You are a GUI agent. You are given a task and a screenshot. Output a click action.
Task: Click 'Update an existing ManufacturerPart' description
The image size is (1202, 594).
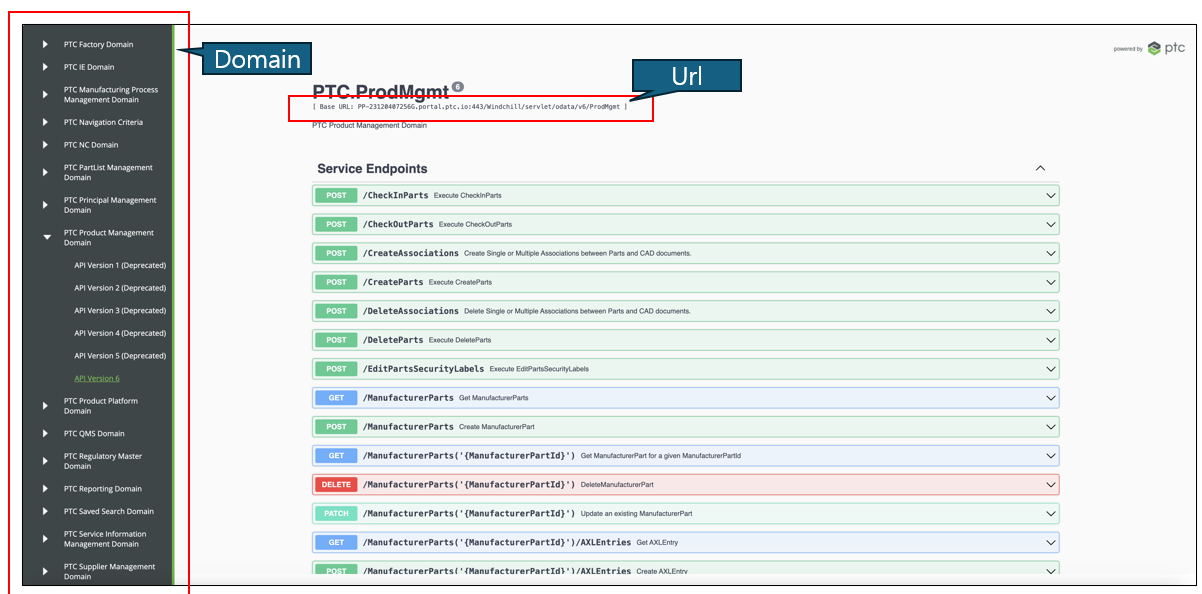coord(636,513)
